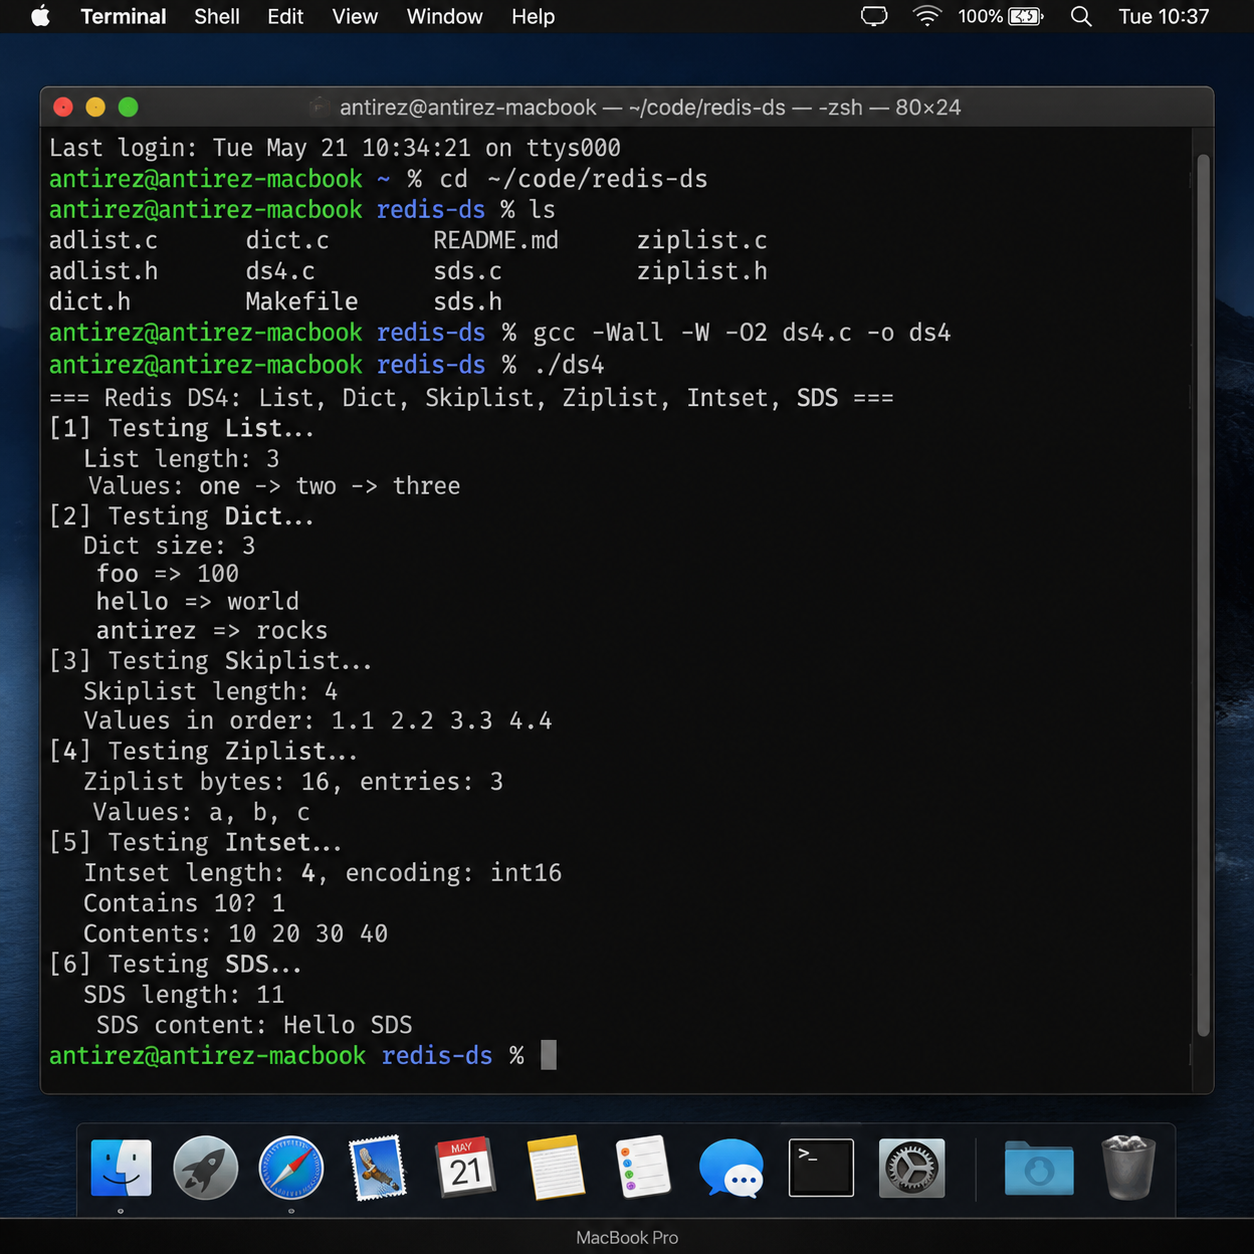1254x1254 pixels.
Task: Open the Shell menu
Action: [x=217, y=17]
